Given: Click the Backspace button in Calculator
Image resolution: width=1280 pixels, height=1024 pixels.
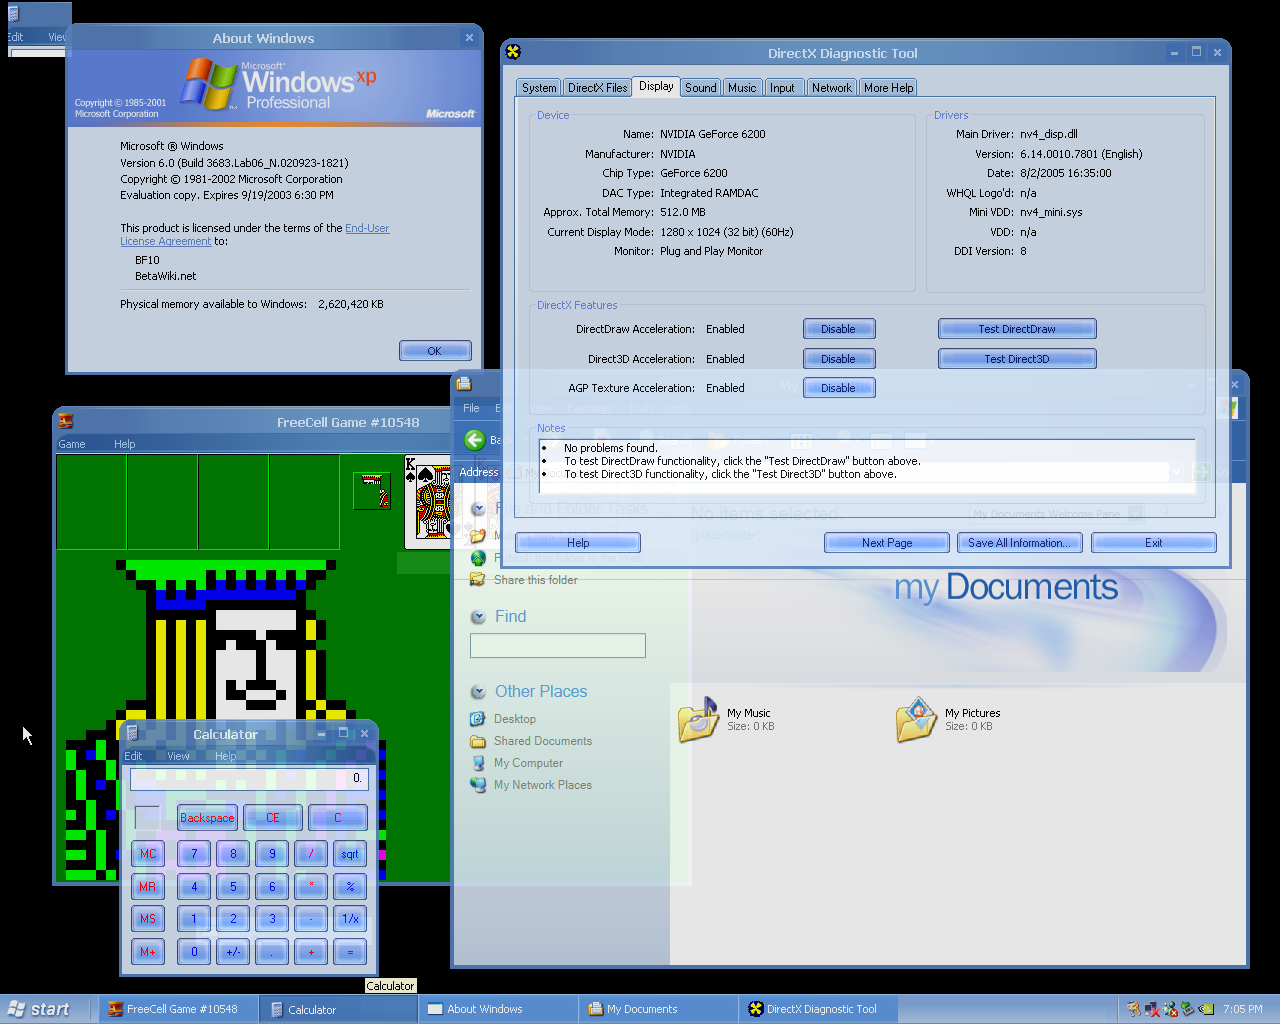Looking at the screenshot, I should (x=207, y=818).
